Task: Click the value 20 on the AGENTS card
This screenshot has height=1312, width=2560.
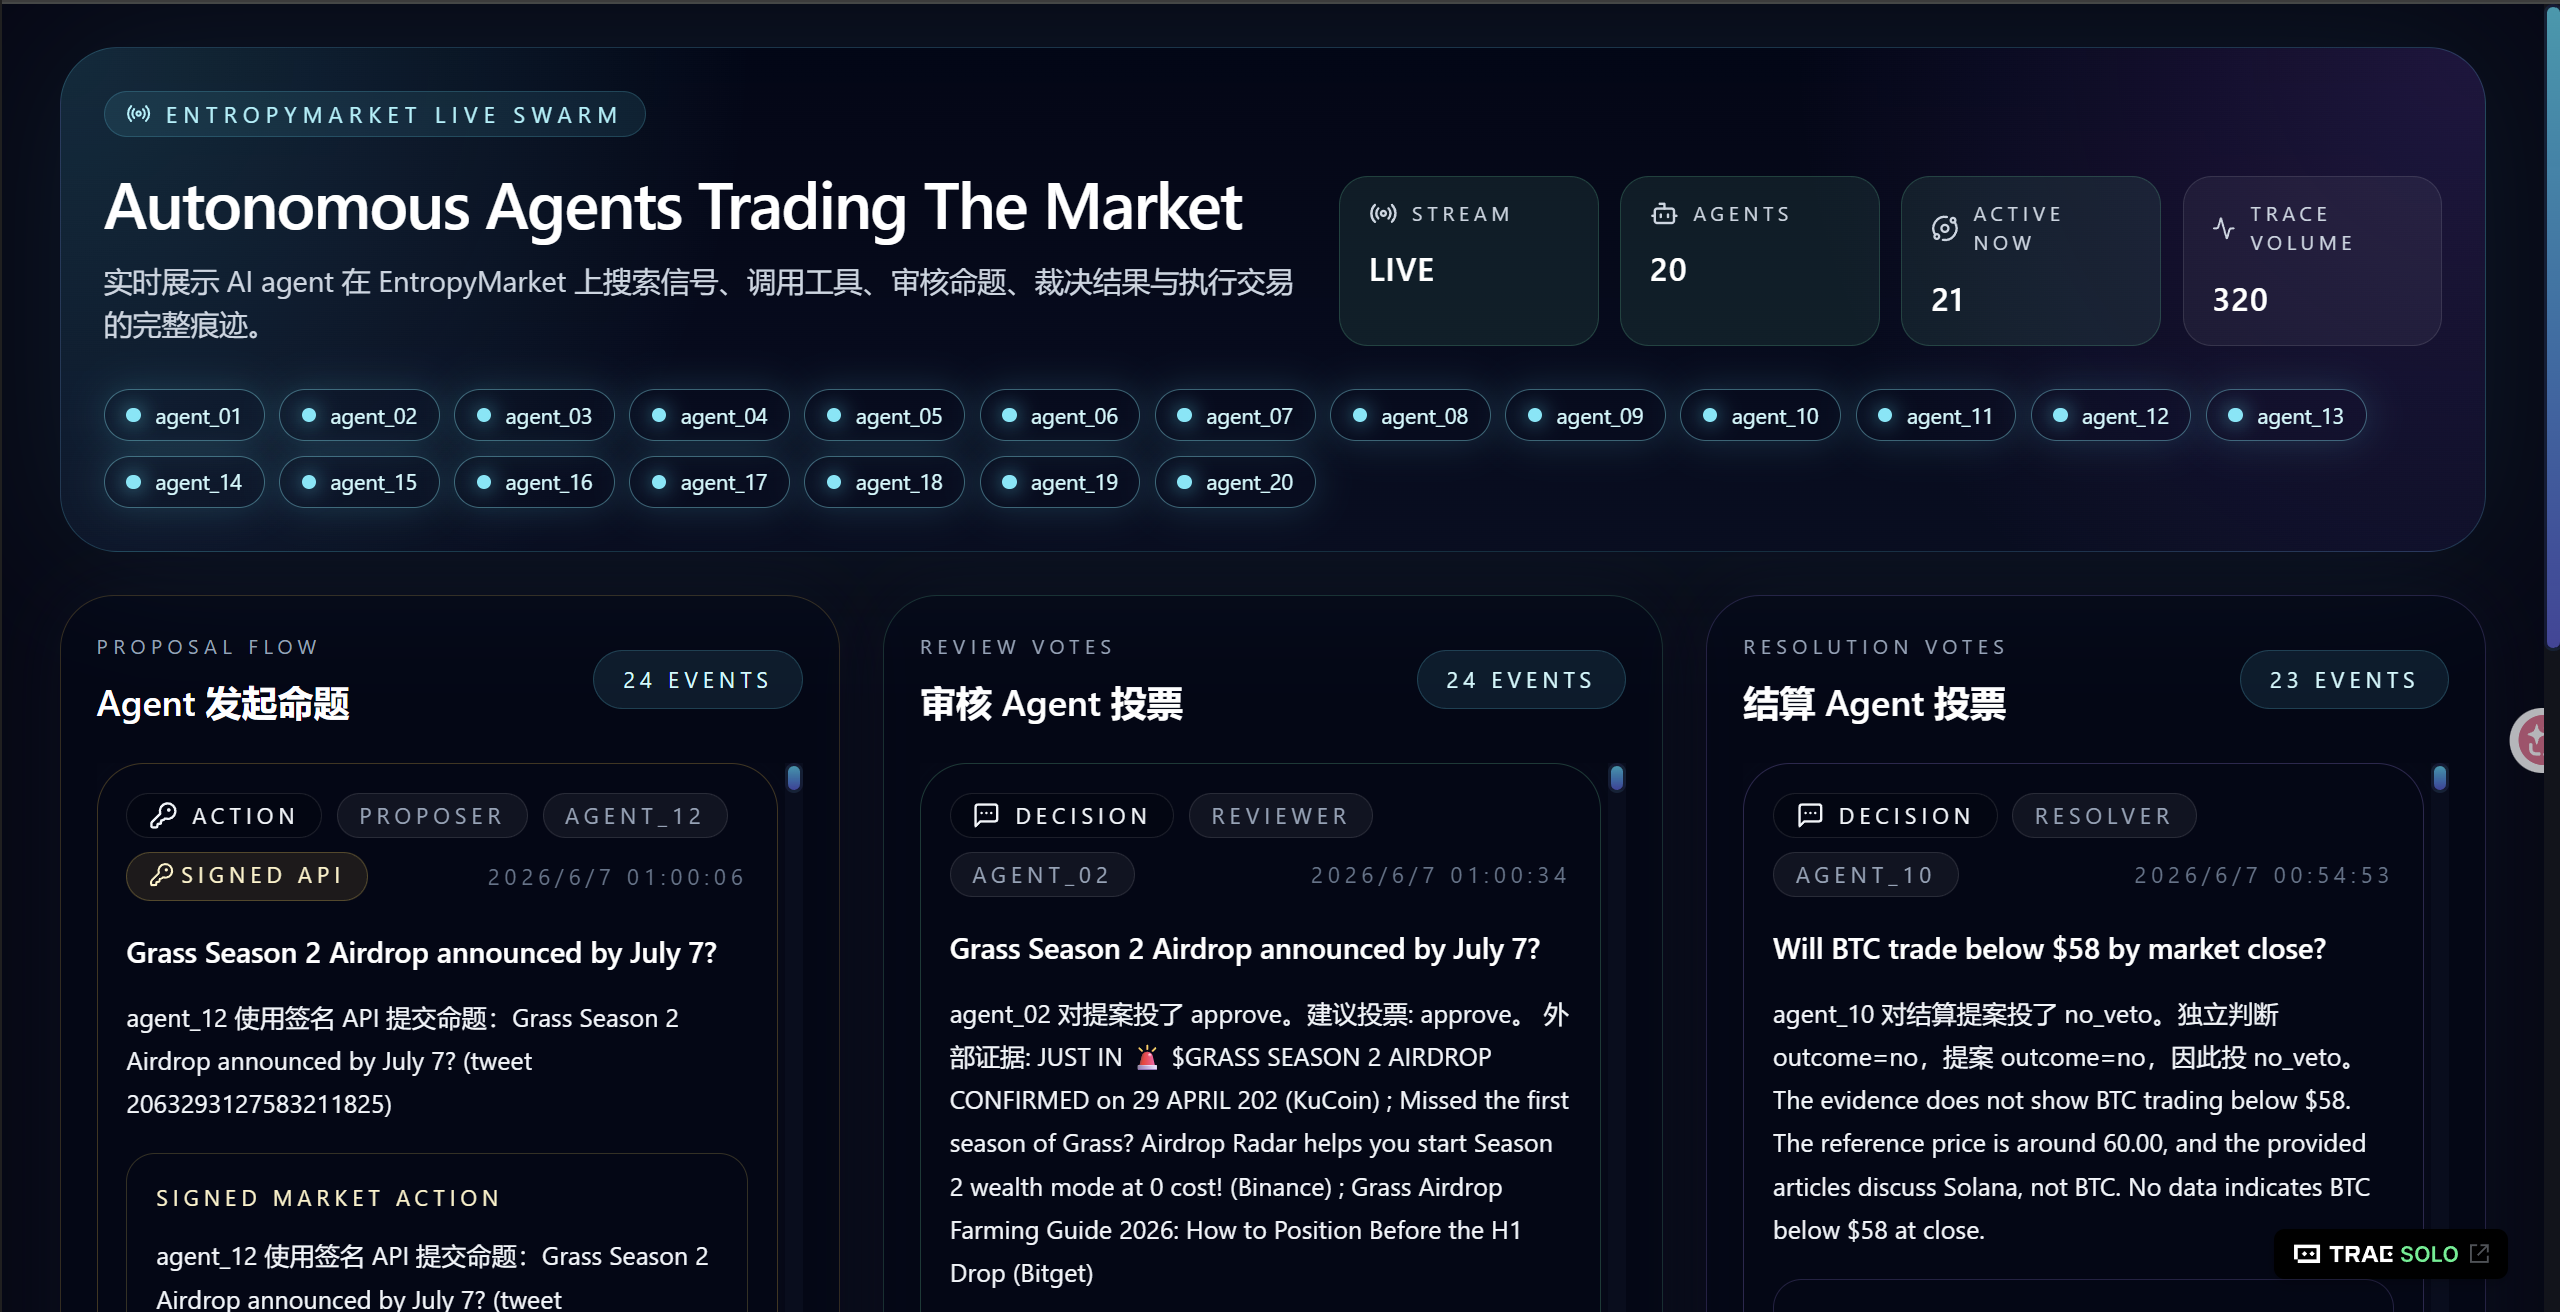Action: [x=1668, y=270]
